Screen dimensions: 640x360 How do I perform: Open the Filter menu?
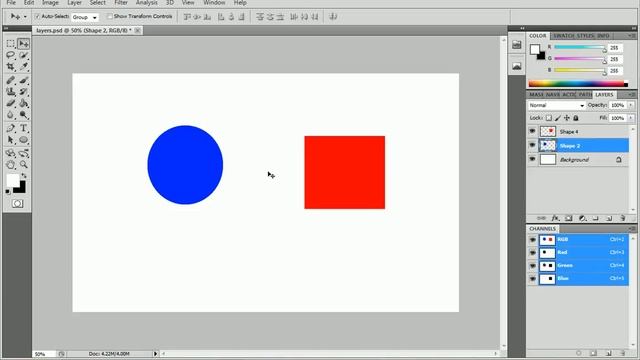click(x=121, y=3)
